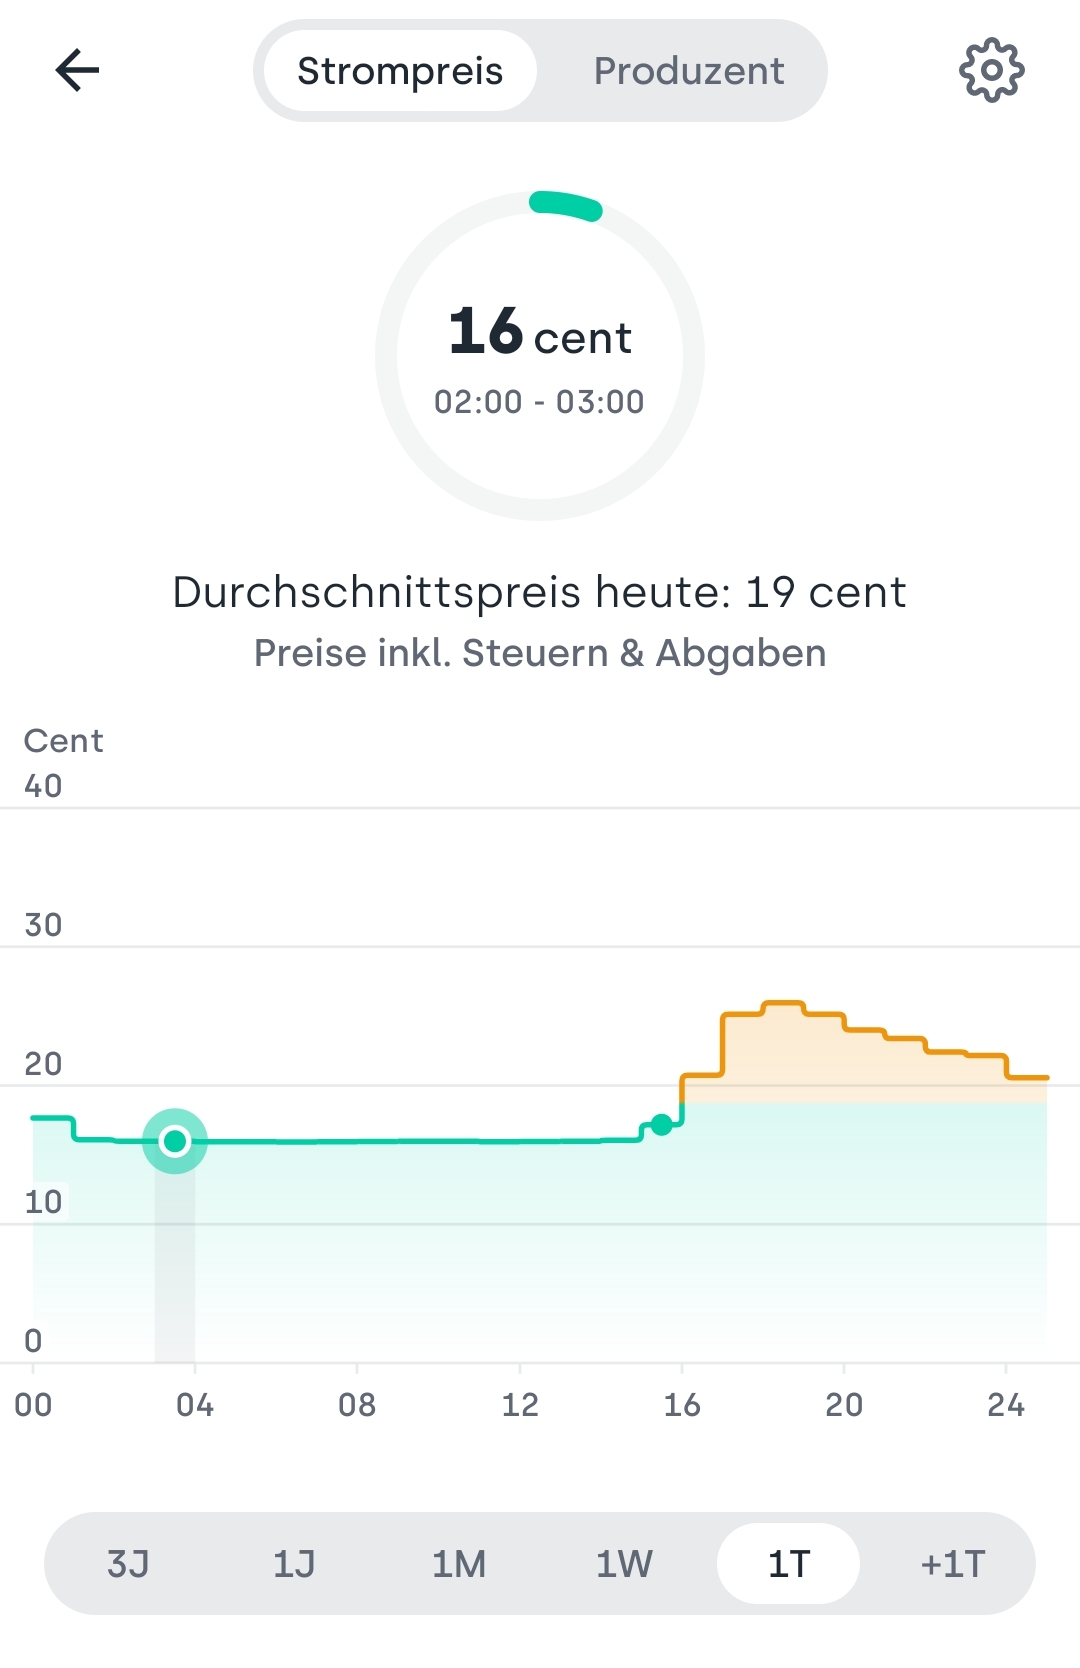Tap the Preise inkl. Steuern & Abgaben note
This screenshot has width=1080, height=1668.
coord(540,653)
